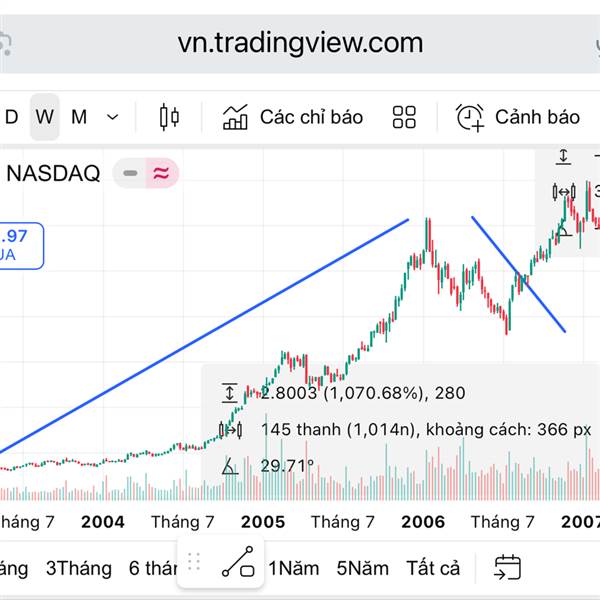Click the indicators chart icon
600x600 pixels.
coord(236,117)
